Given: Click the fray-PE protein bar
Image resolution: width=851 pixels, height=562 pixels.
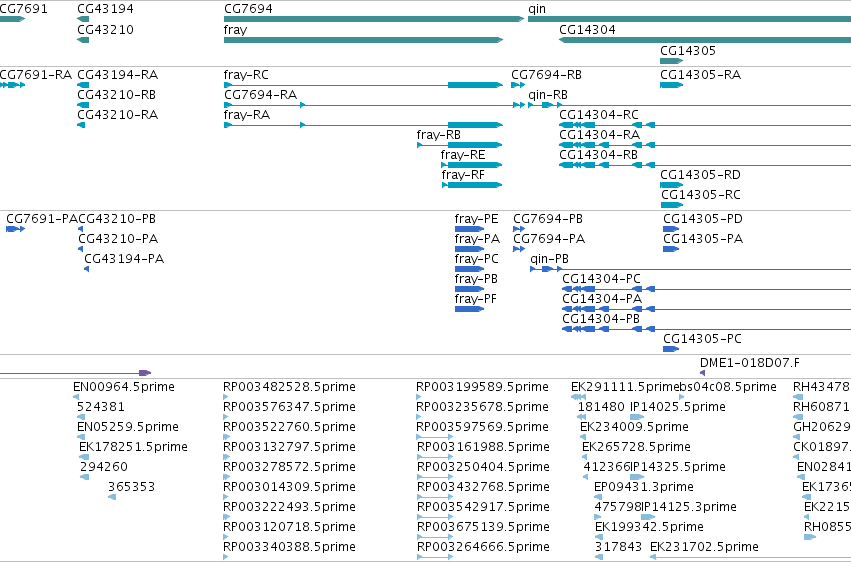Looking at the screenshot, I should (x=469, y=229).
